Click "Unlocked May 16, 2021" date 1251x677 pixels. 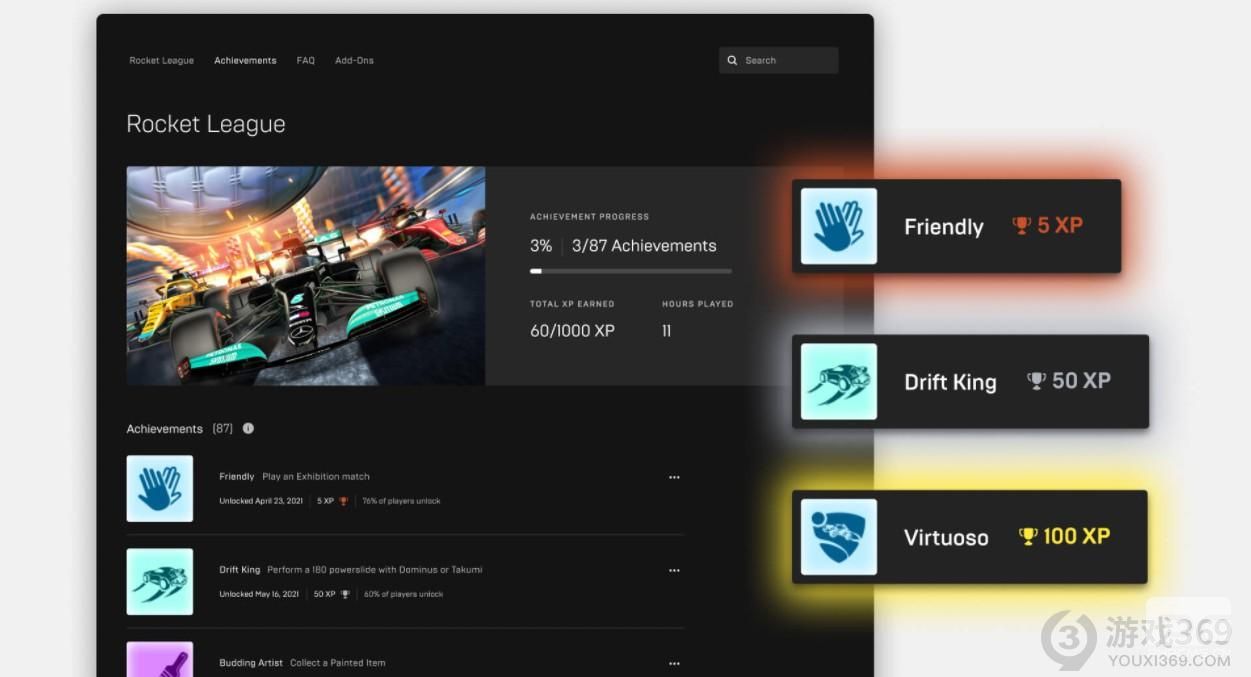point(260,594)
